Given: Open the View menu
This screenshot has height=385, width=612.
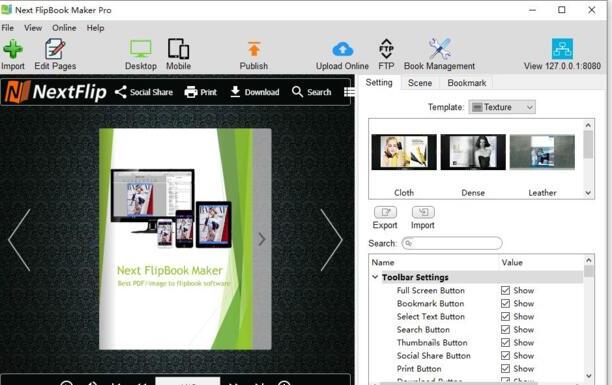Looking at the screenshot, I should [x=33, y=28].
